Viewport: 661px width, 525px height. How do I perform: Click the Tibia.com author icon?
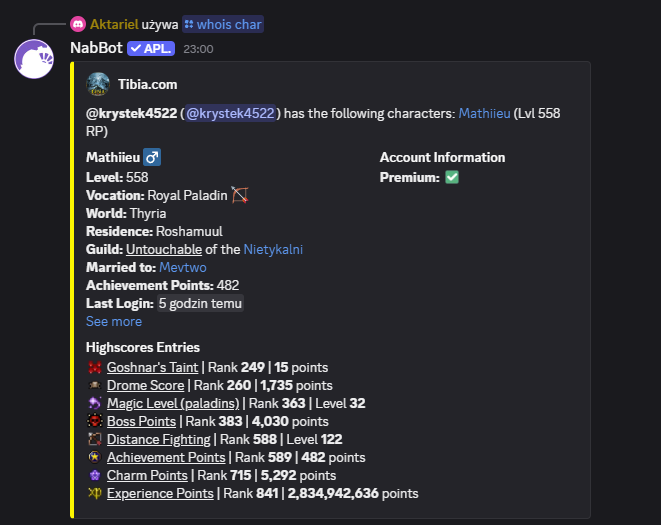click(x=98, y=84)
